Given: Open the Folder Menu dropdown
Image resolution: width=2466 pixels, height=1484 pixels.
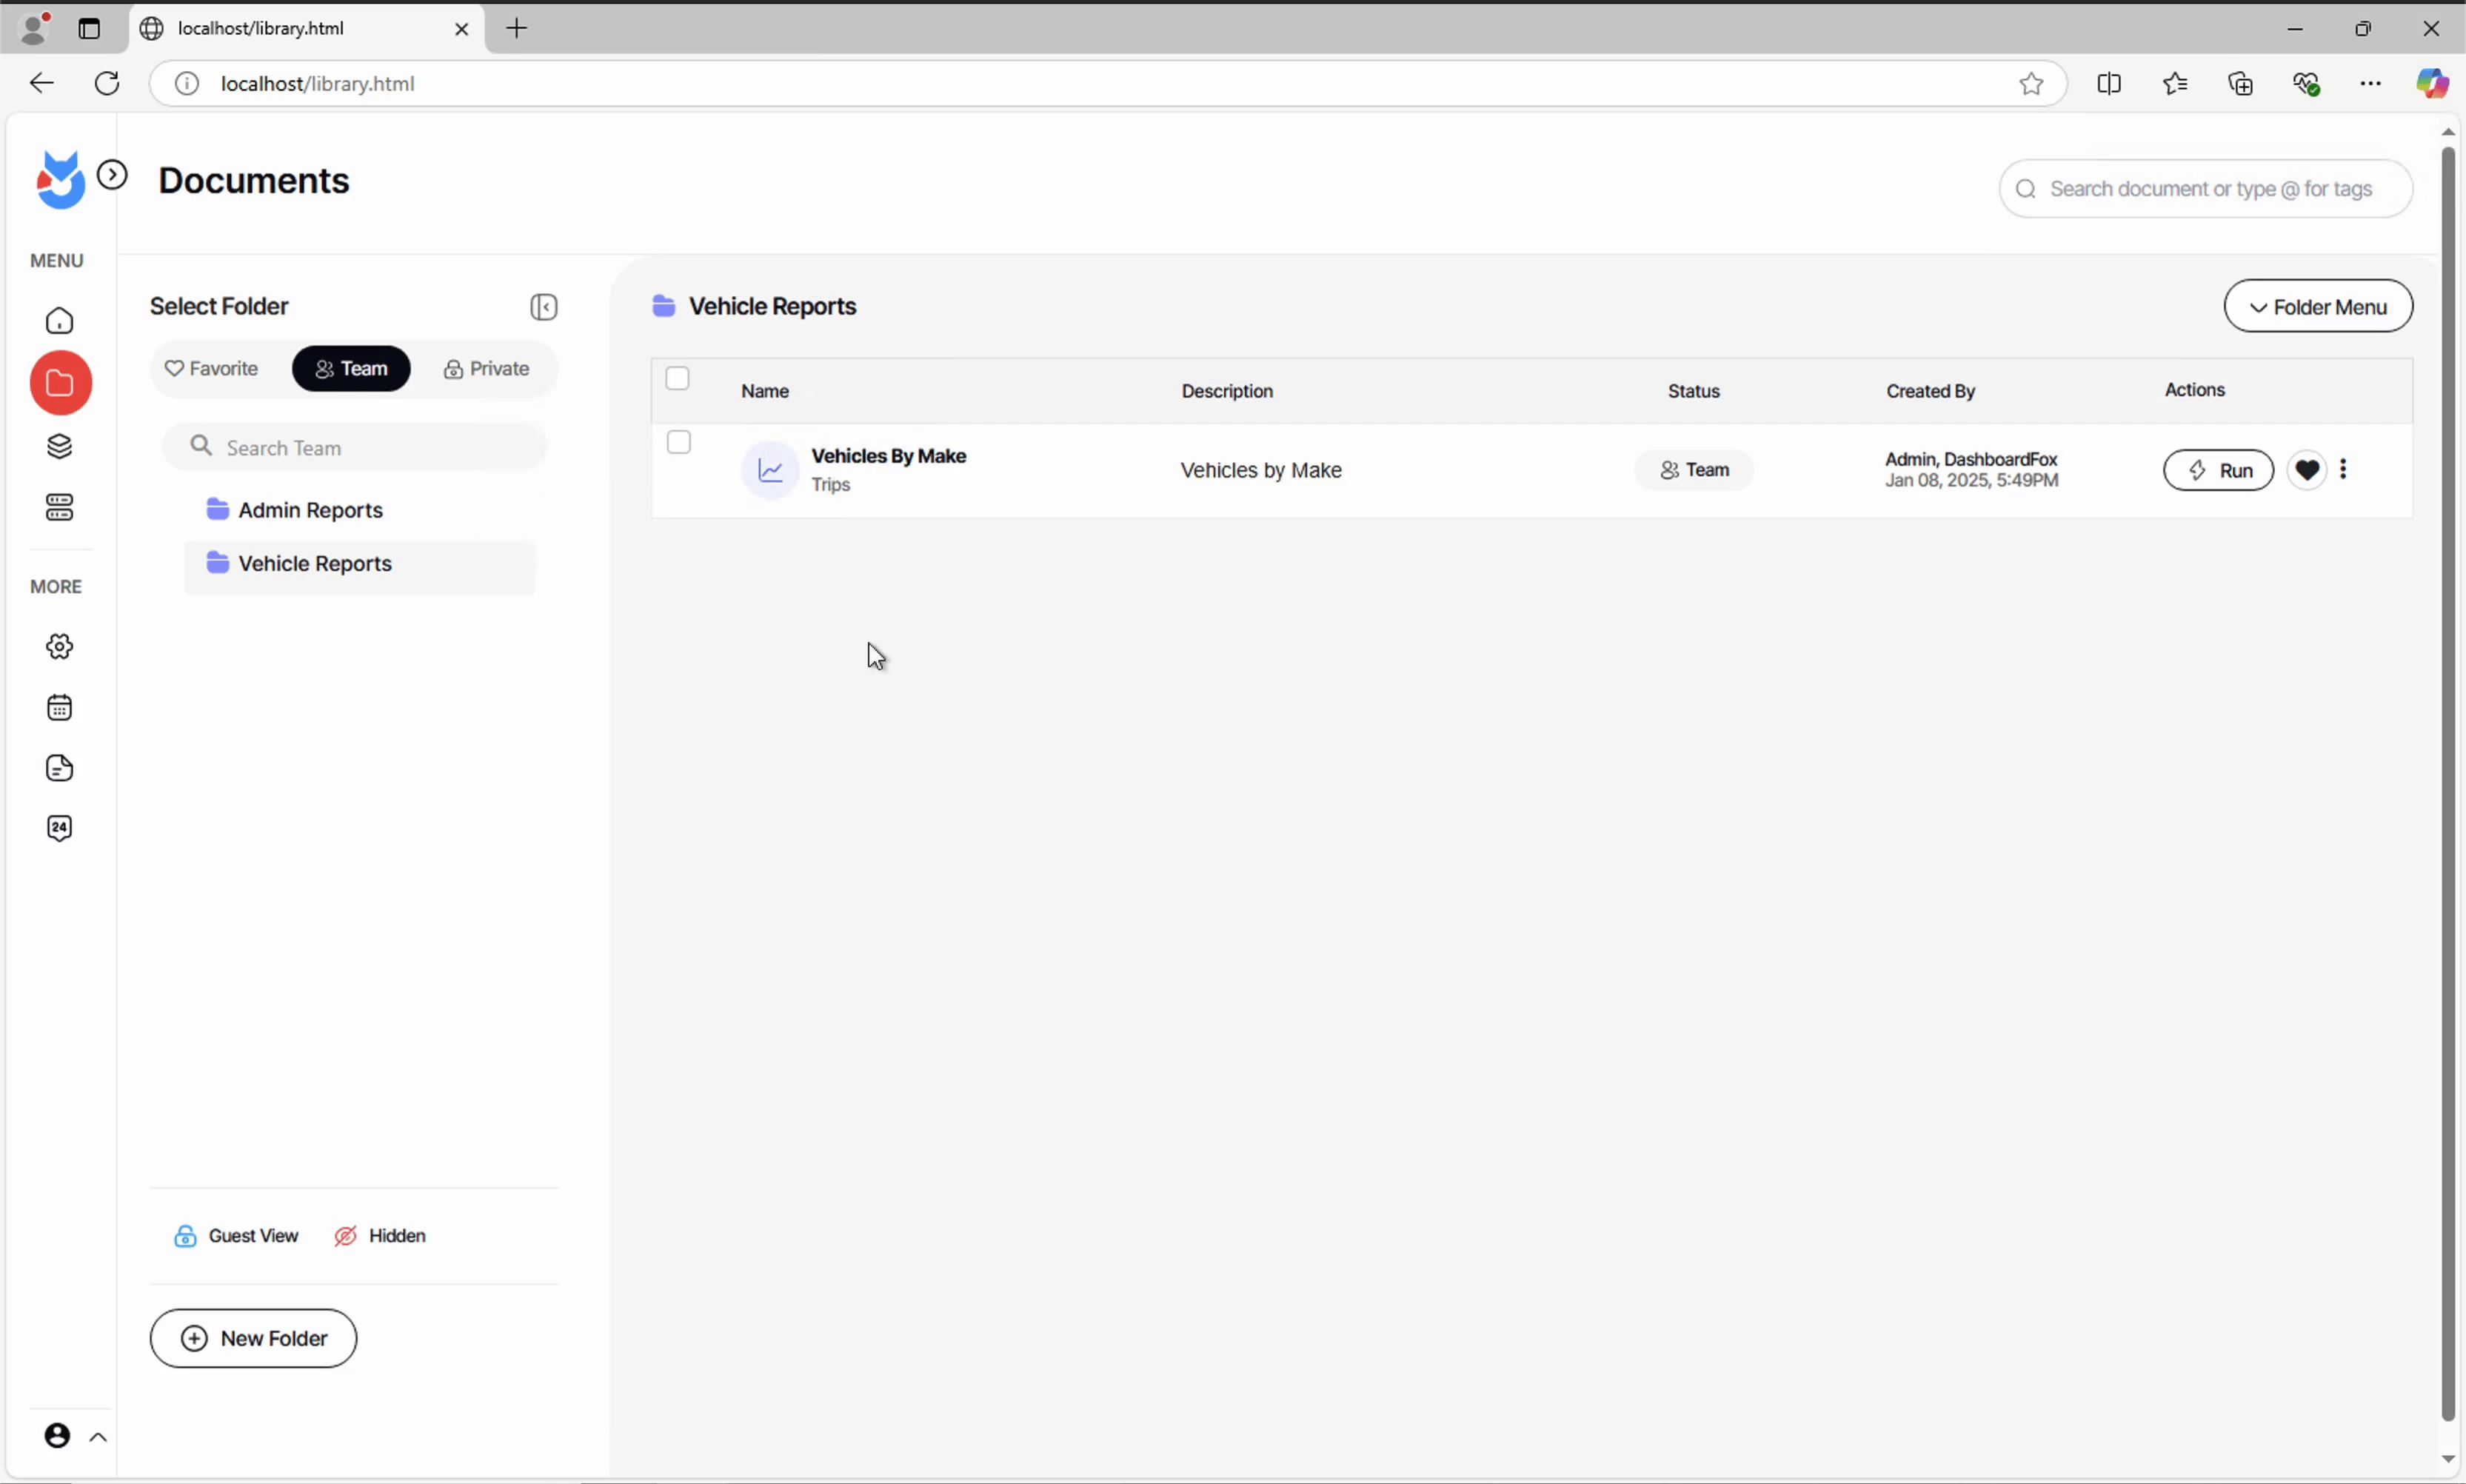Looking at the screenshot, I should (2317, 307).
